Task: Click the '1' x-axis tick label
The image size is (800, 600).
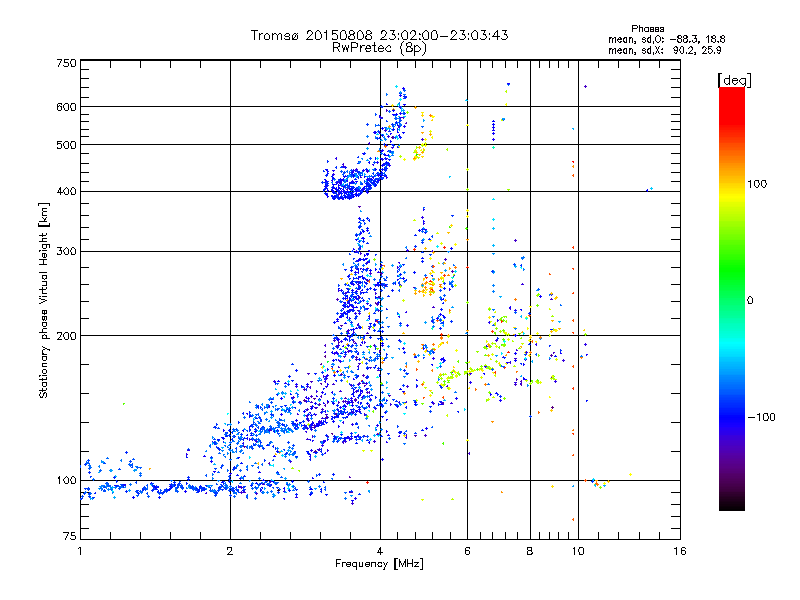Action: 80,551
